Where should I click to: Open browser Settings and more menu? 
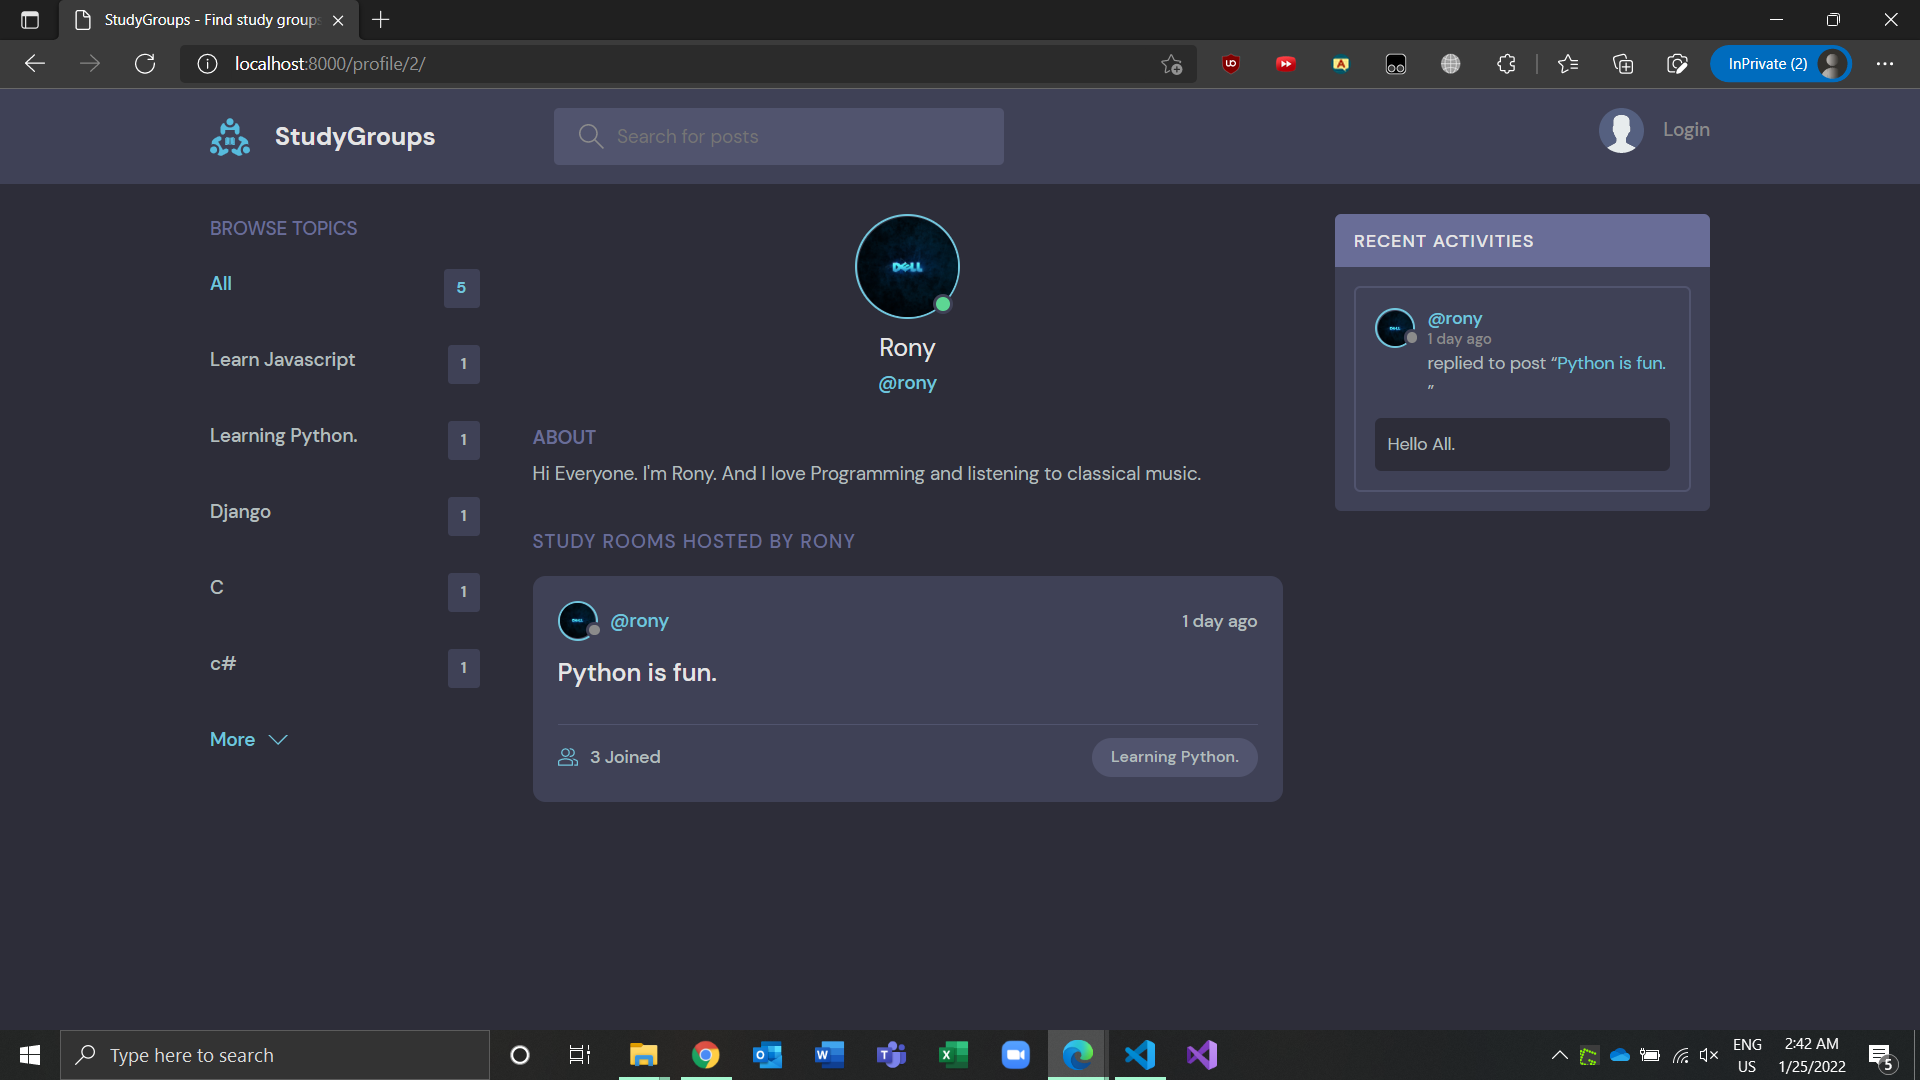1885,64
